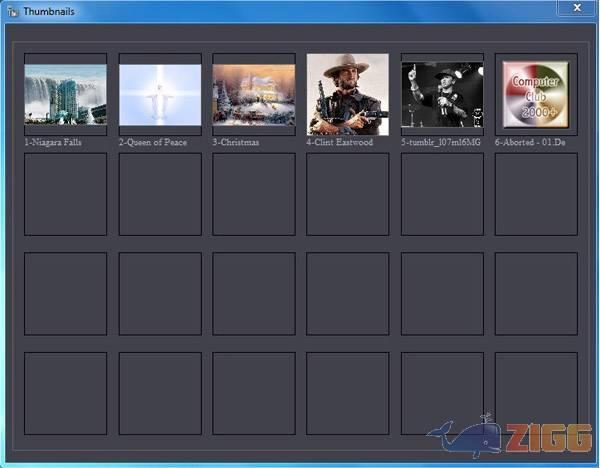Click the '1-Niagara Falls' caption text

coord(54,143)
